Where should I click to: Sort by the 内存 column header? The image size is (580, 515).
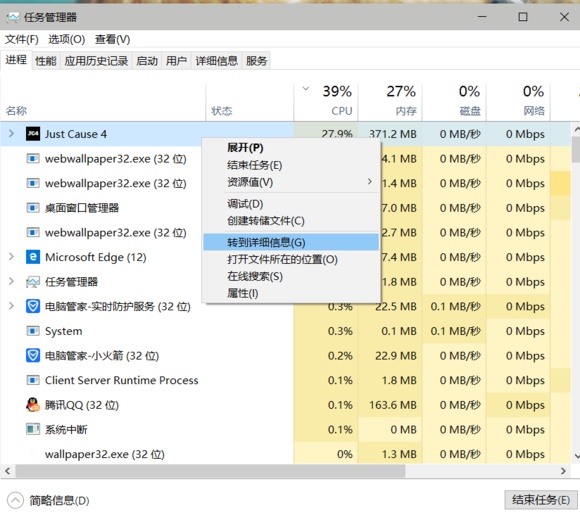(x=390, y=102)
